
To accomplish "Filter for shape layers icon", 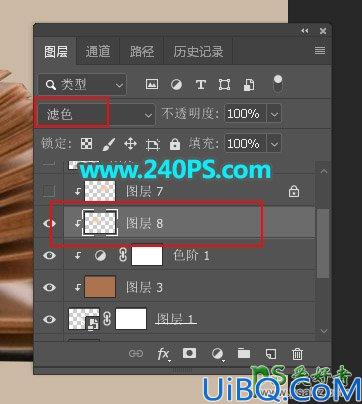I will pyautogui.click(x=224, y=85).
